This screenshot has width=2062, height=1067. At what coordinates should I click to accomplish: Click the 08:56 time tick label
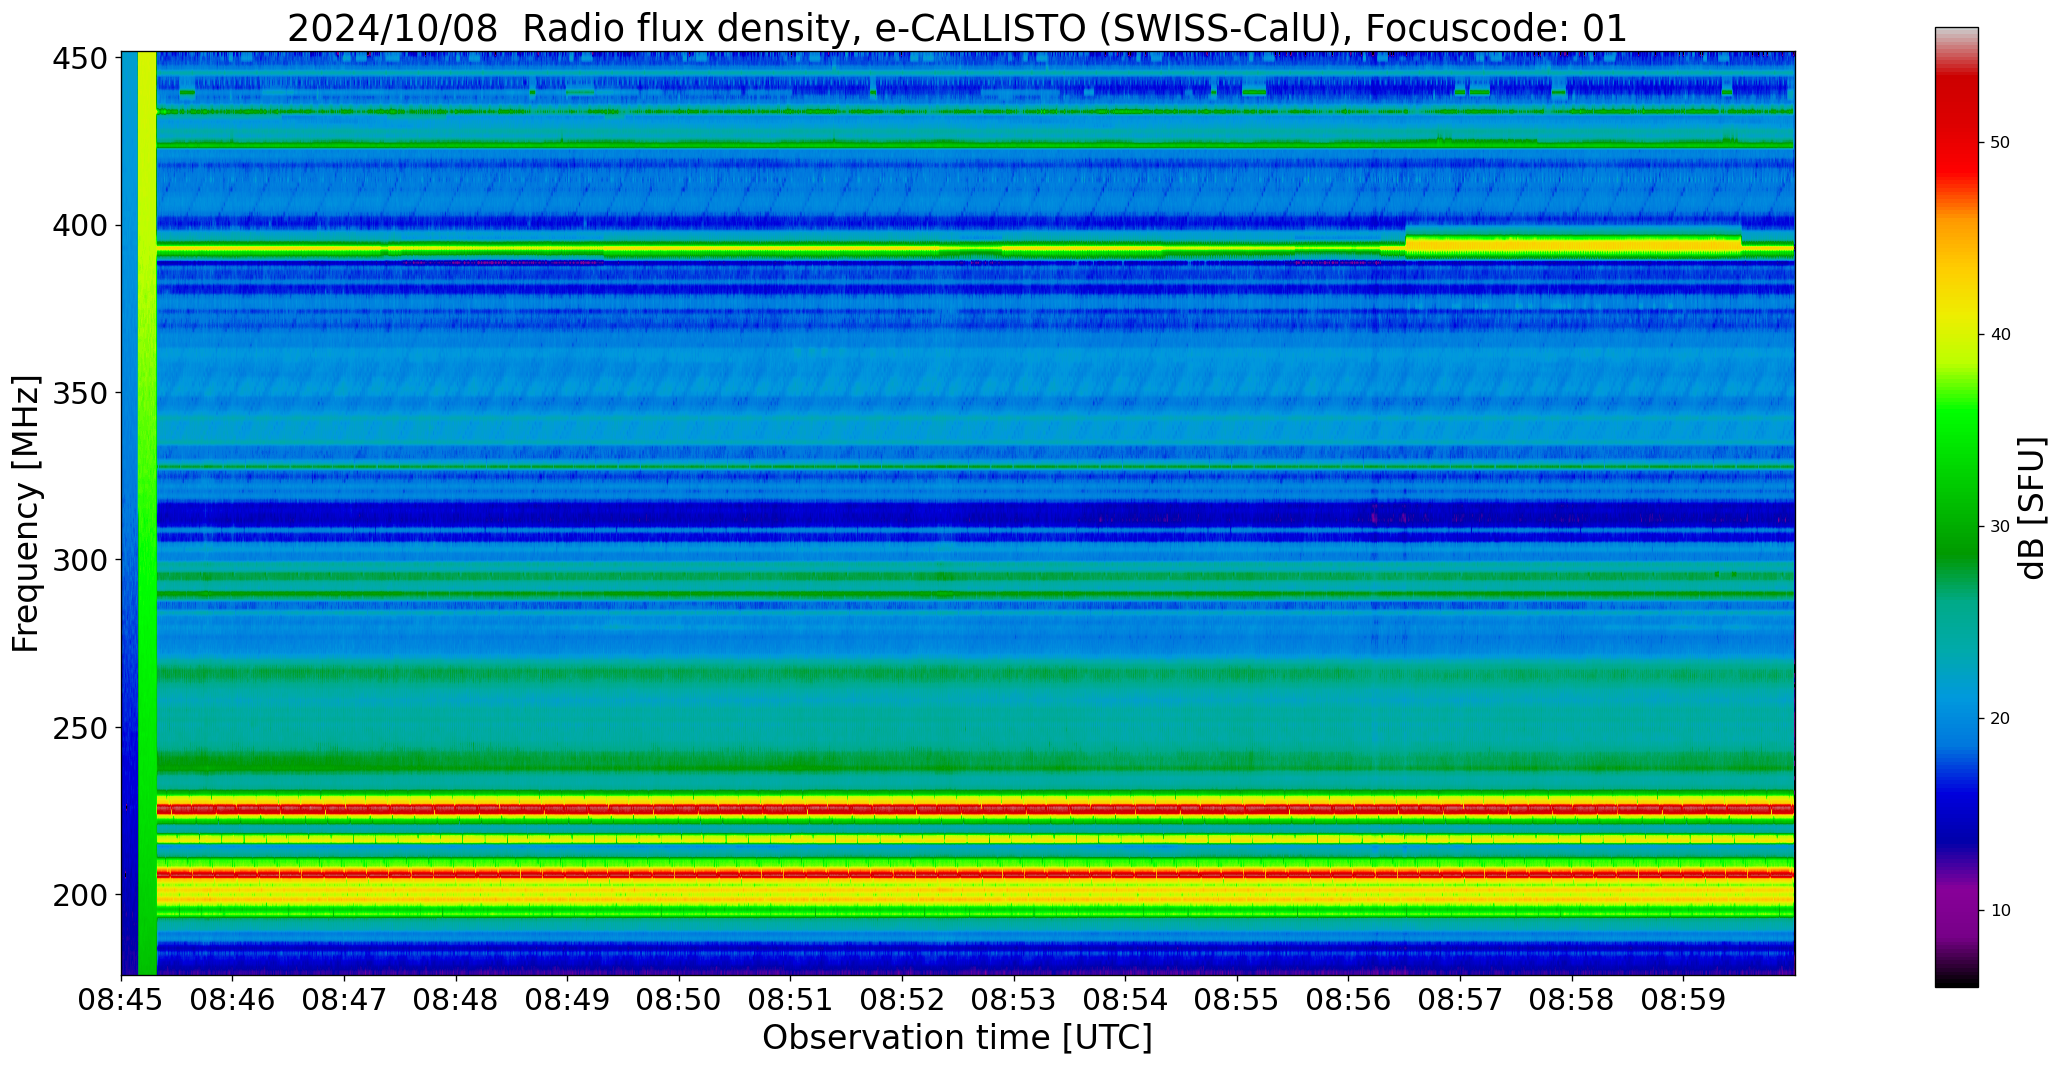point(1349,1000)
